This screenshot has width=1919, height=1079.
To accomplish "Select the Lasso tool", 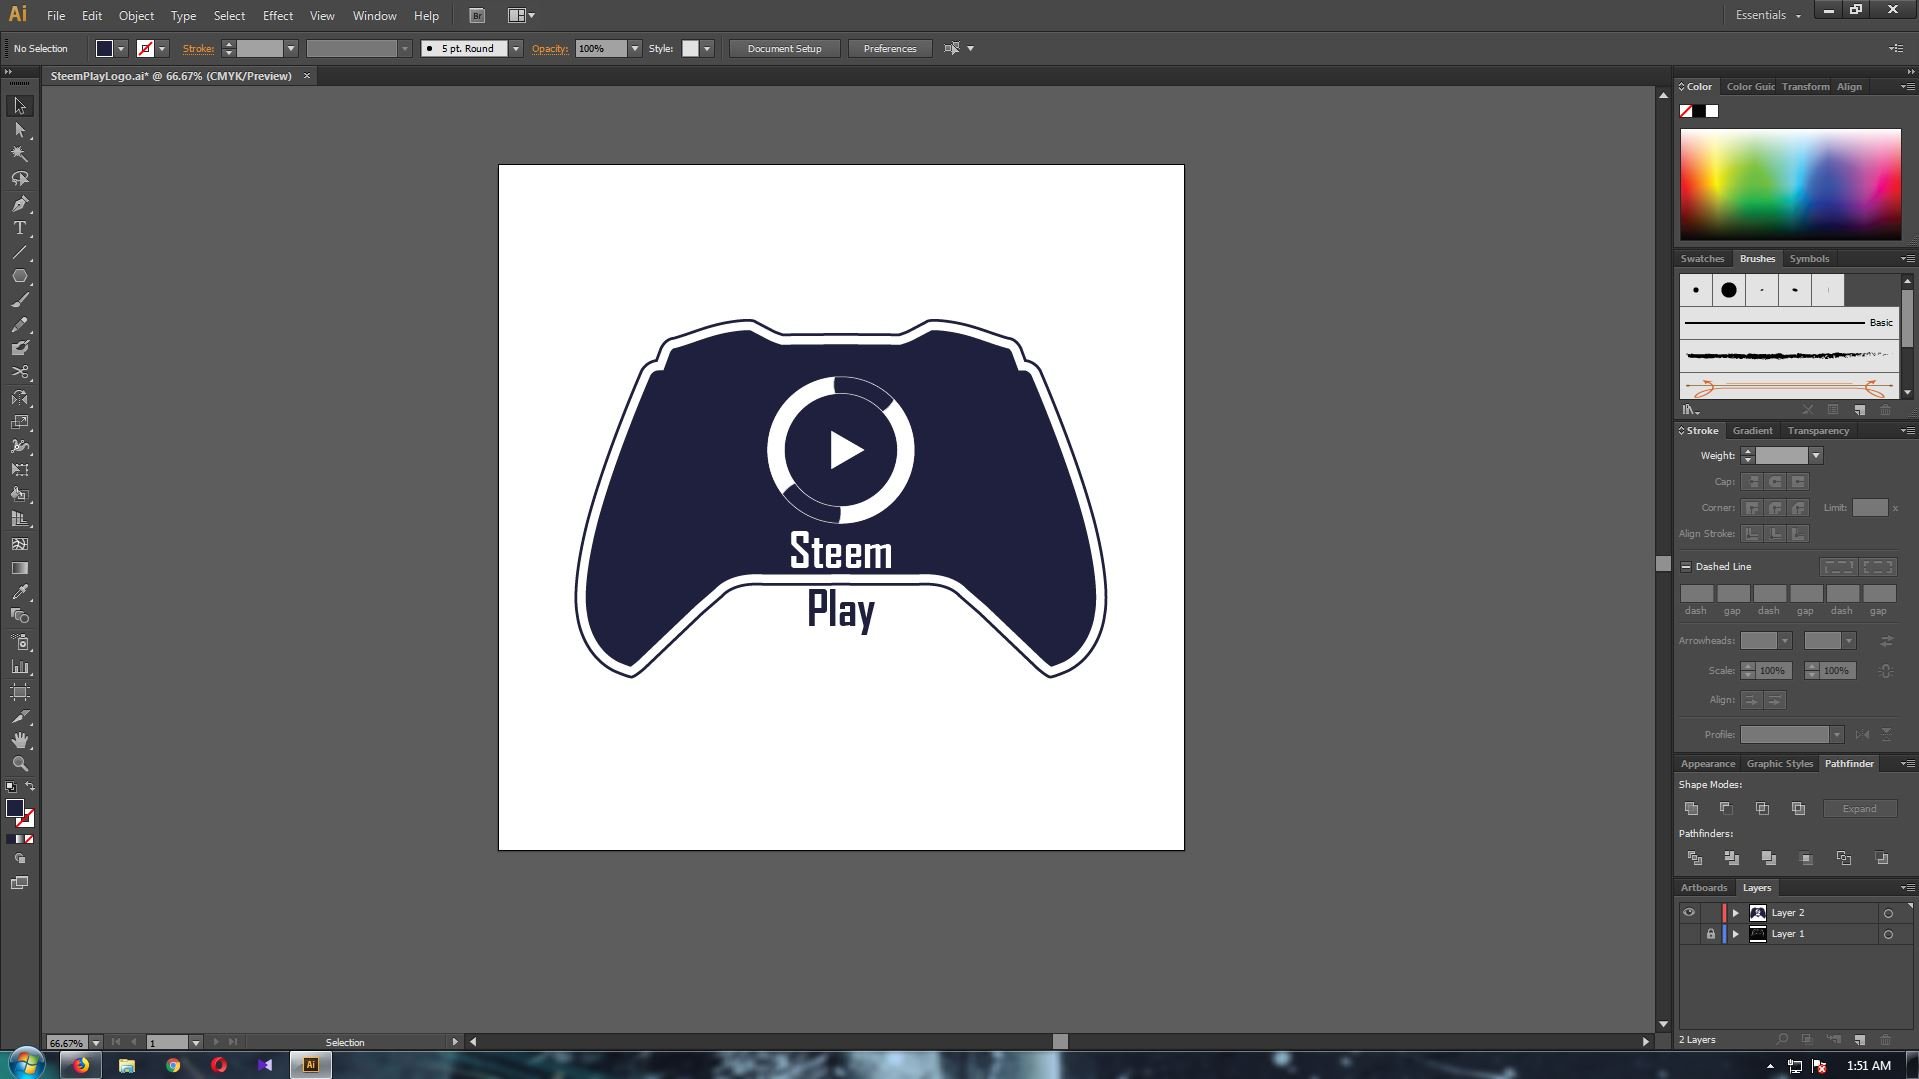I will pyautogui.click(x=19, y=179).
